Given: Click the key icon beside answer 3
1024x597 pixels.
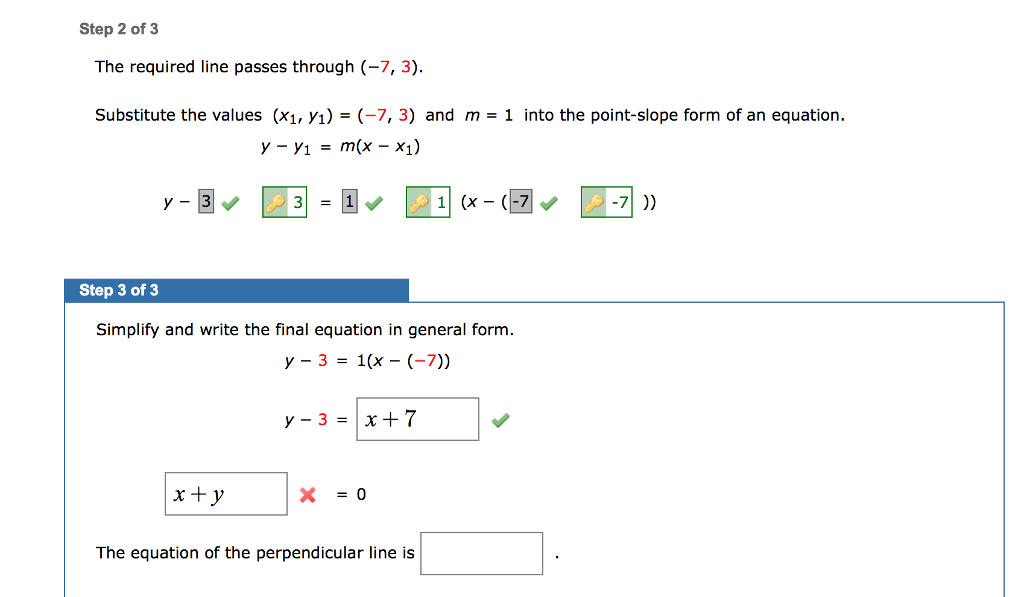Looking at the screenshot, I should click(275, 203).
